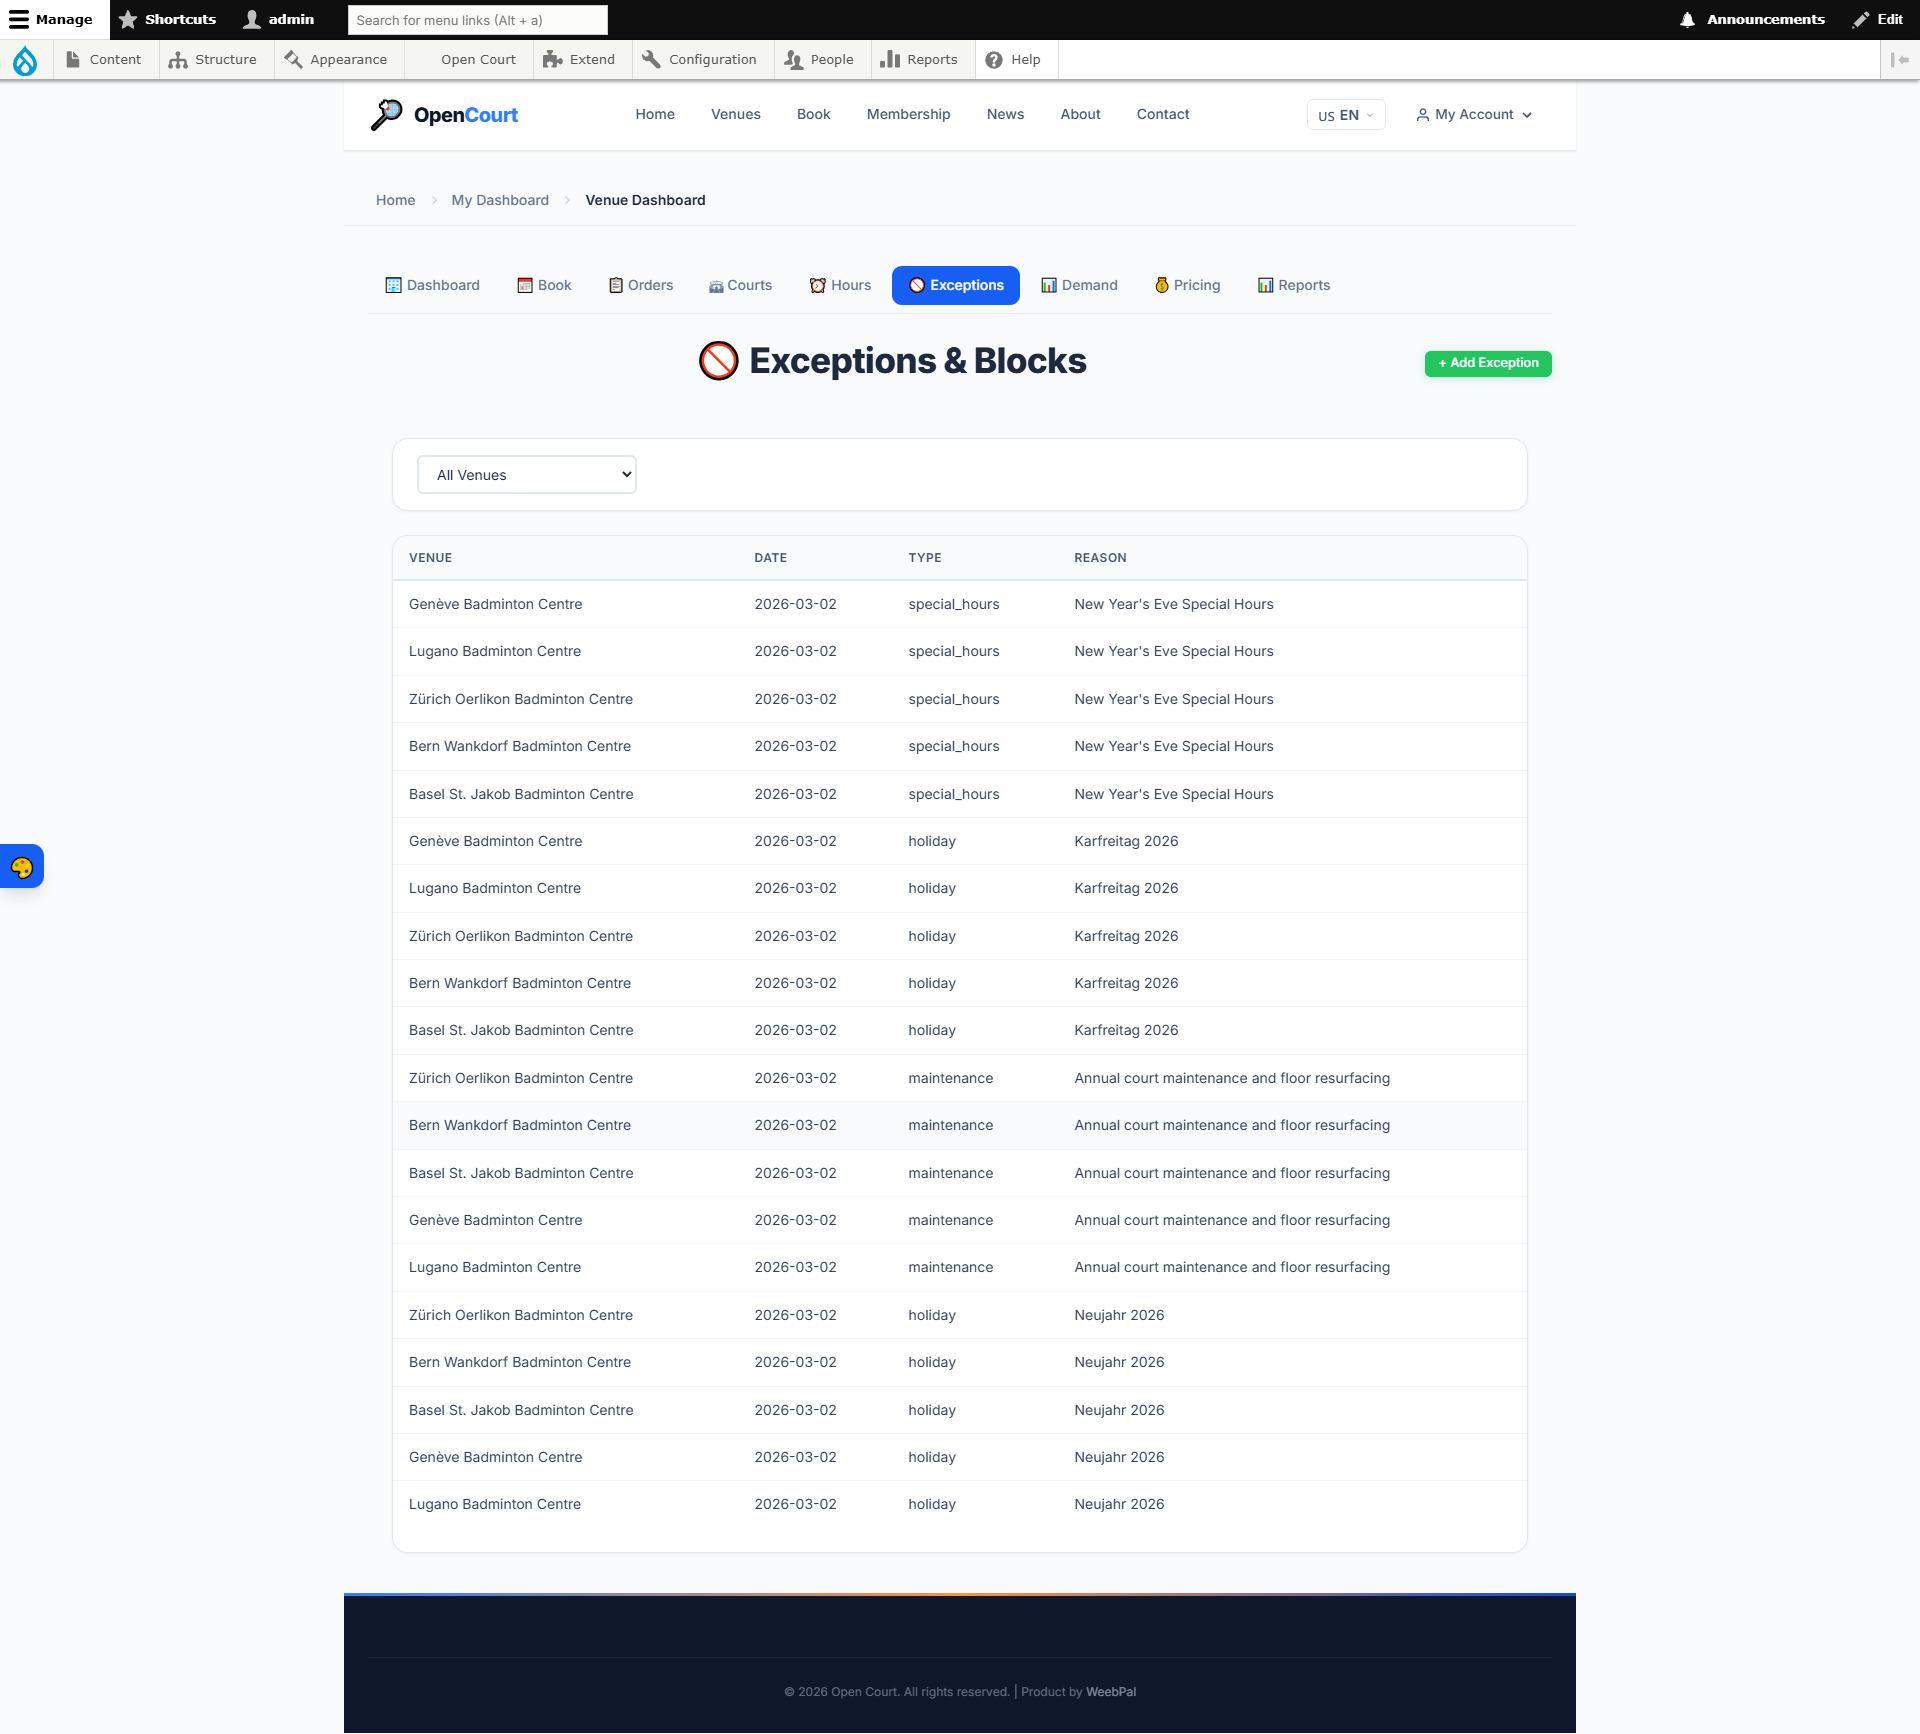Go to My Dashboard breadcrumb link
This screenshot has width=1920, height=1734.
click(x=500, y=200)
